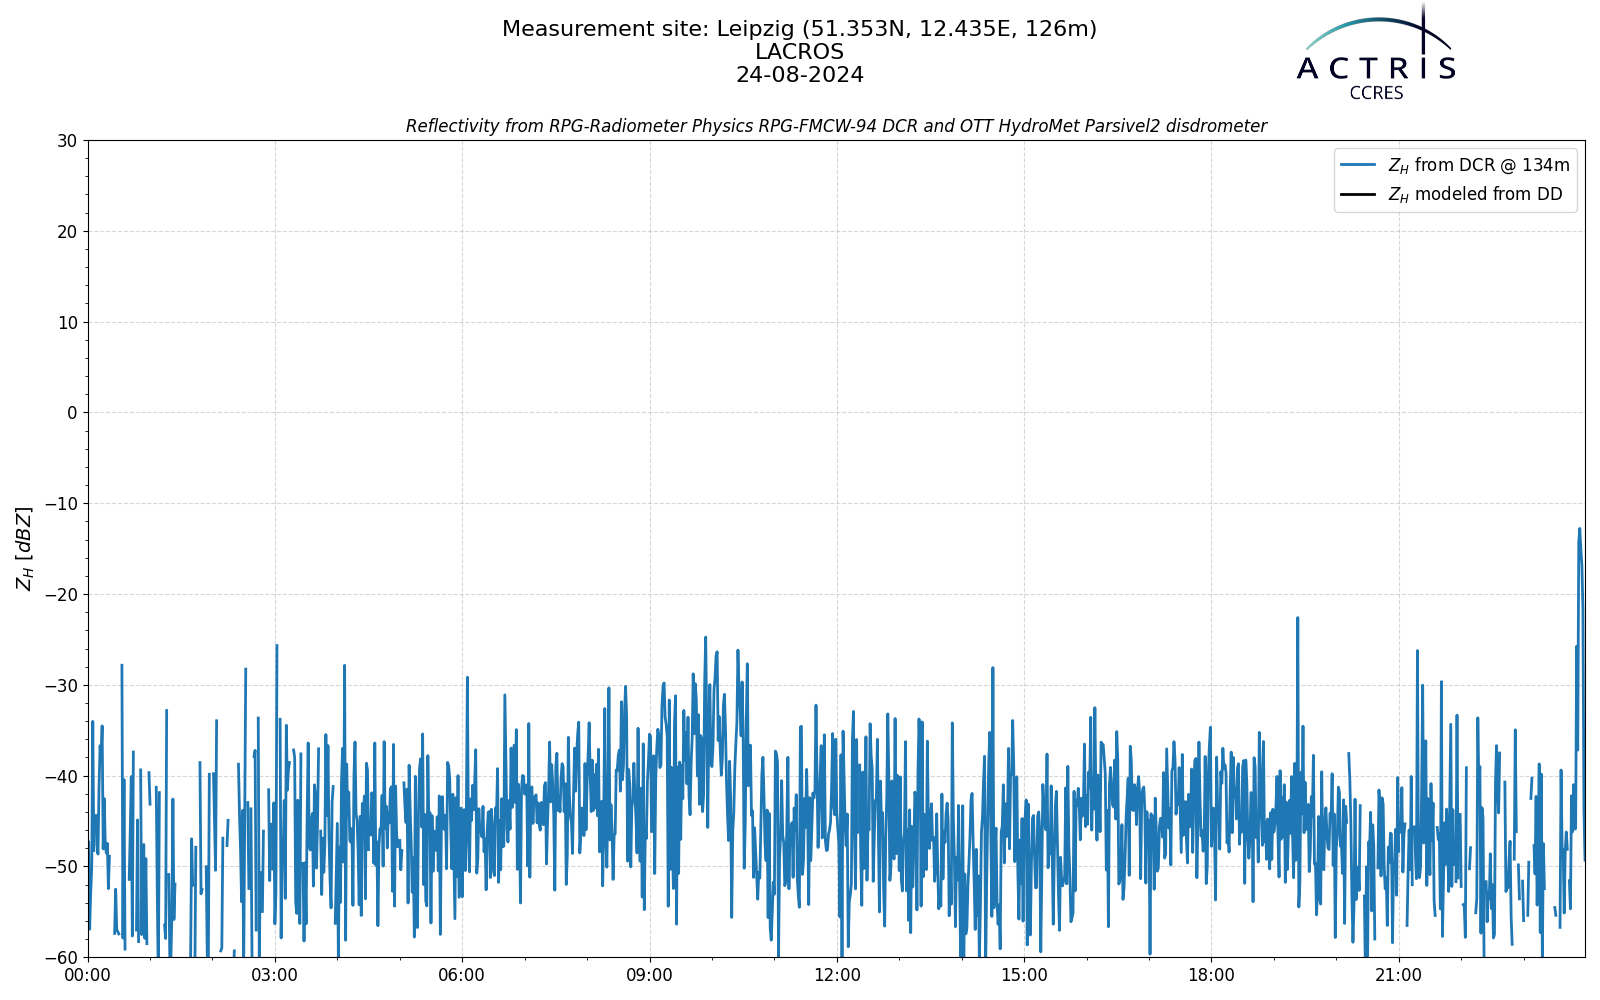Click the black DD legend line
1600x1000 pixels.
click(1358, 194)
